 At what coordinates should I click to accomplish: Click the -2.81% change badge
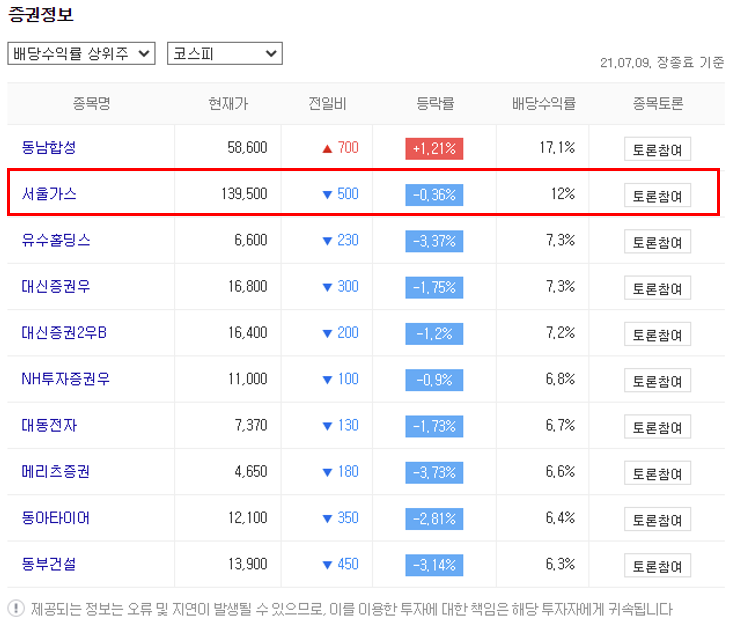click(434, 519)
